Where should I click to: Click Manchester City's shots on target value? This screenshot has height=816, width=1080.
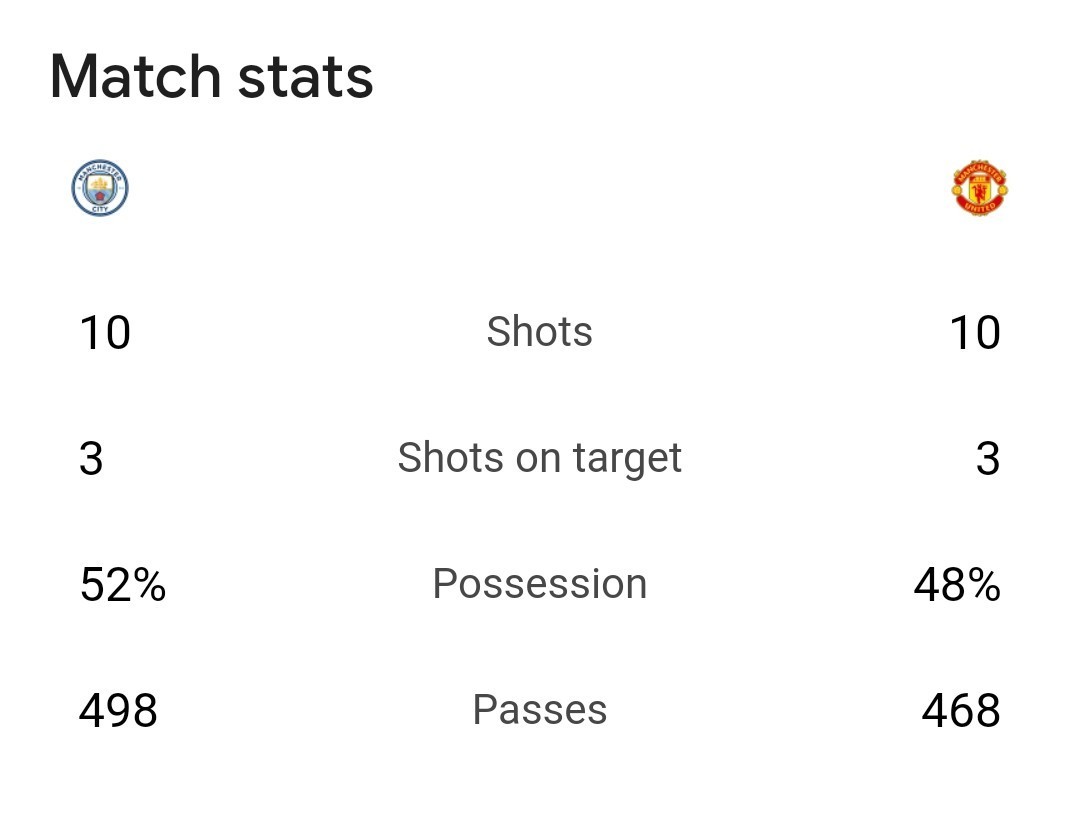click(91, 459)
